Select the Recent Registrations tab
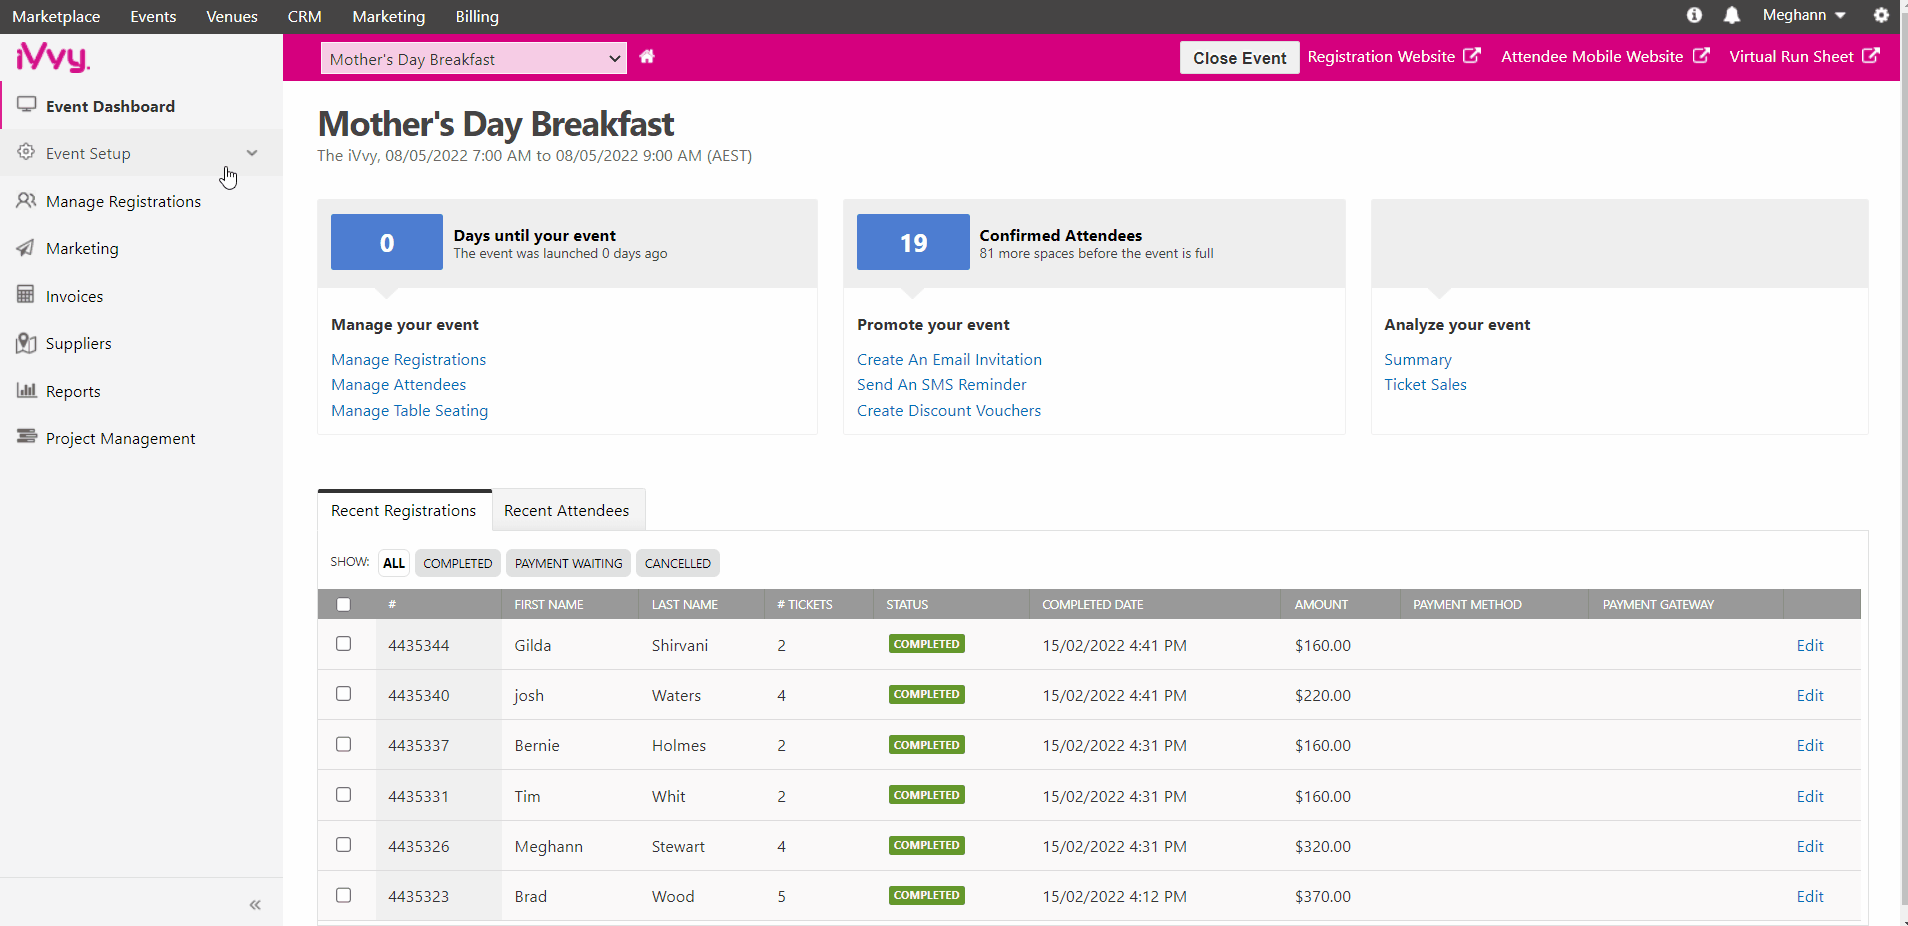The image size is (1908, 926). pyautogui.click(x=404, y=510)
